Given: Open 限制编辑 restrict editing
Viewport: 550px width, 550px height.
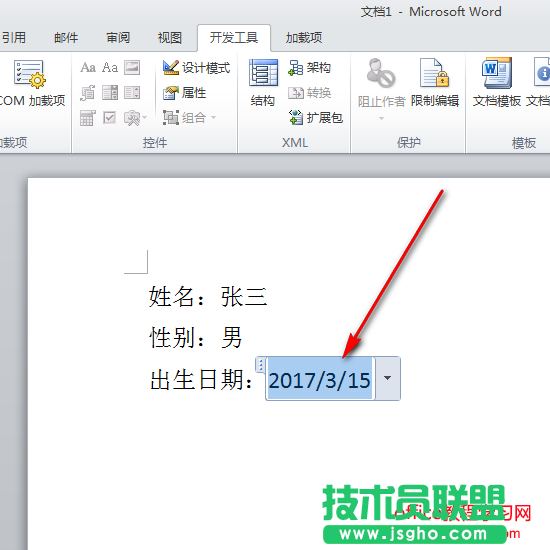Looking at the screenshot, I should coord(435,83).
